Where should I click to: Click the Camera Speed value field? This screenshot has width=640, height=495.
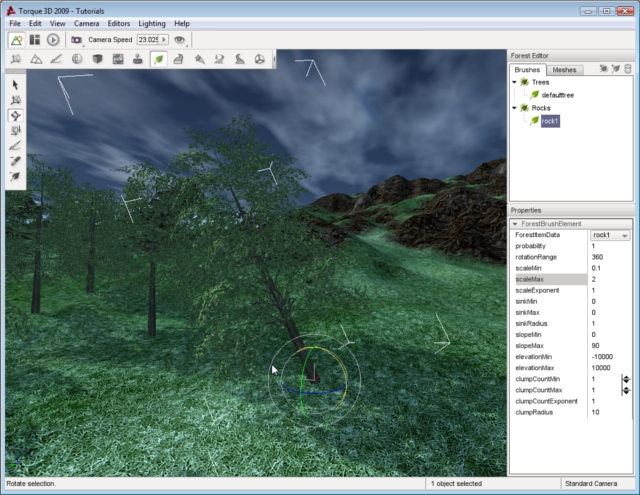click(x=150, y=40)
